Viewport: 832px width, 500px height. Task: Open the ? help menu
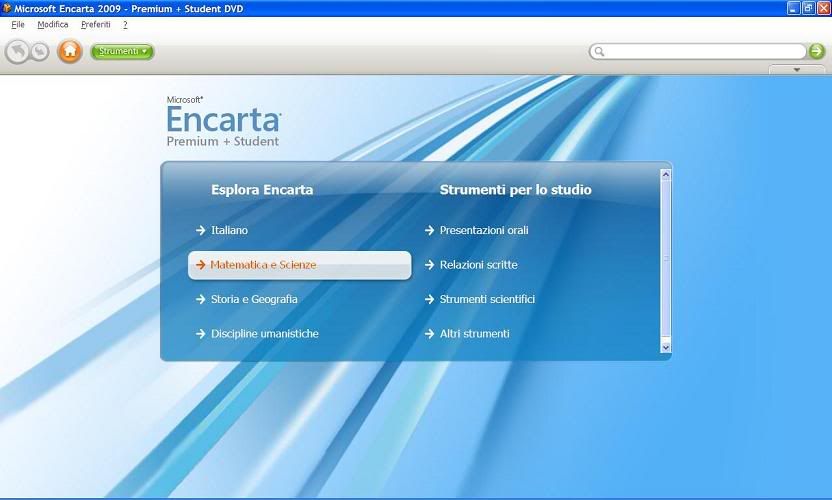pyautogui.click(x=125, y=24)
